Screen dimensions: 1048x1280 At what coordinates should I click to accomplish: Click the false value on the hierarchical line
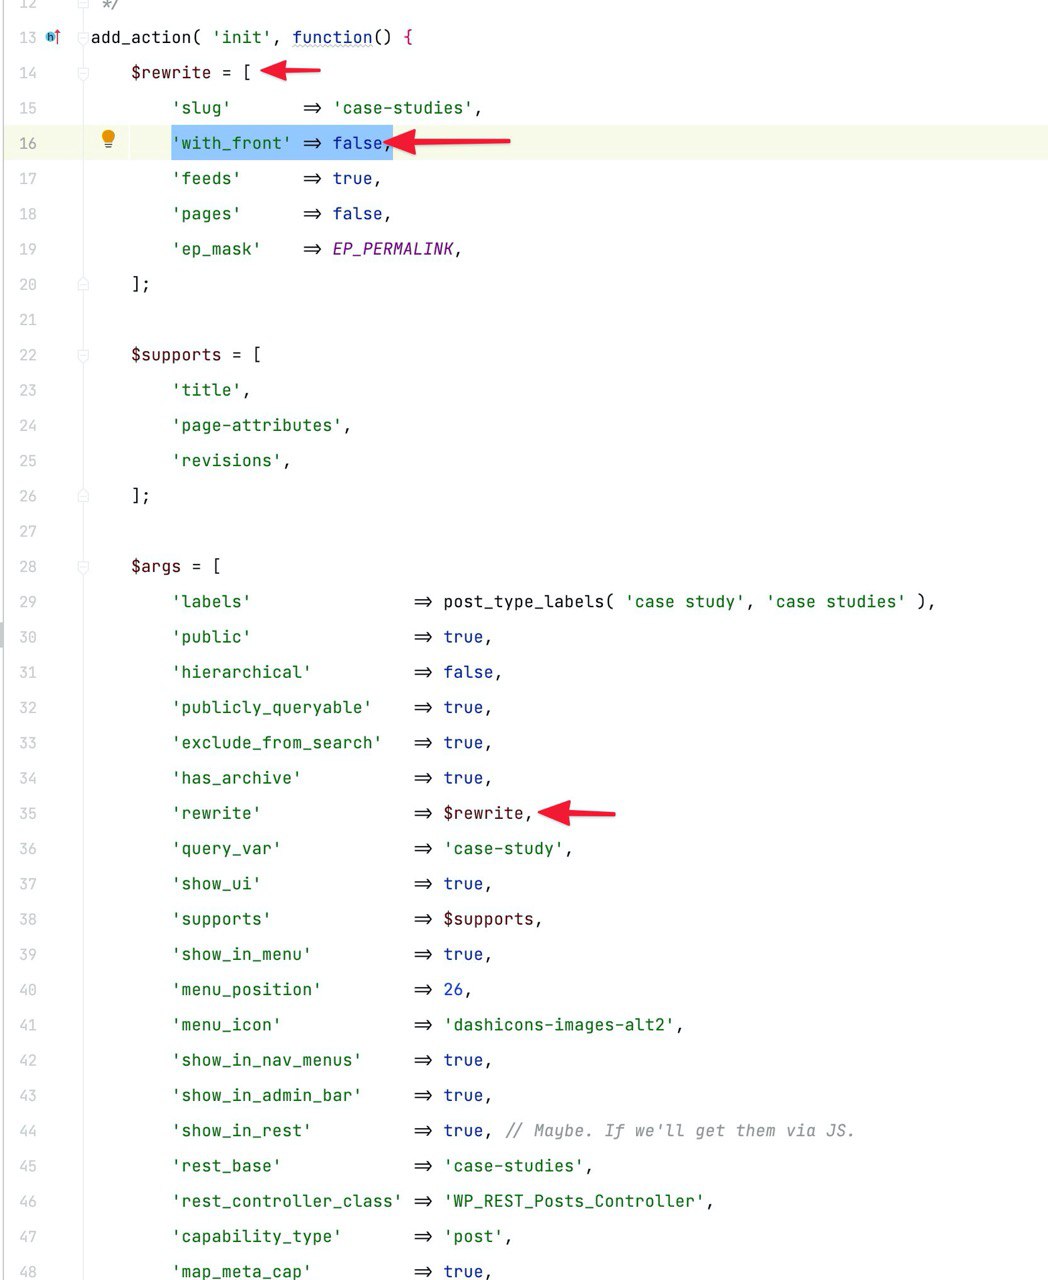pyautogui.click(x=469, y=672)
